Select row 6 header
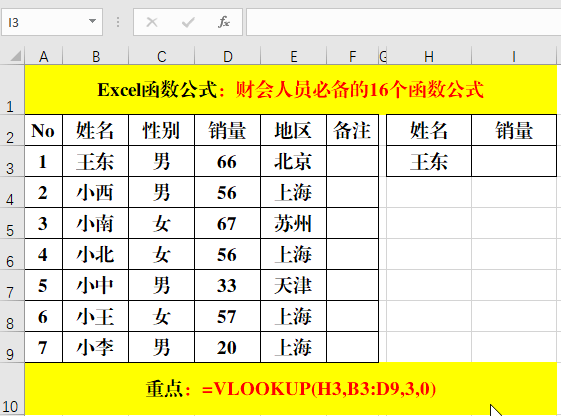This screenshot has height=416, width=561. point(12,254)
